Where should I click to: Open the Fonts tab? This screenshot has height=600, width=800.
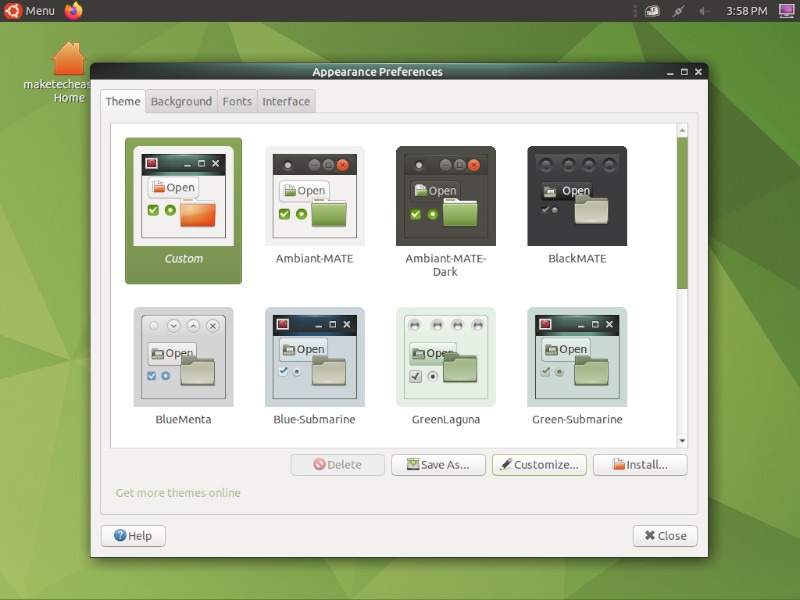pos(237,101)
